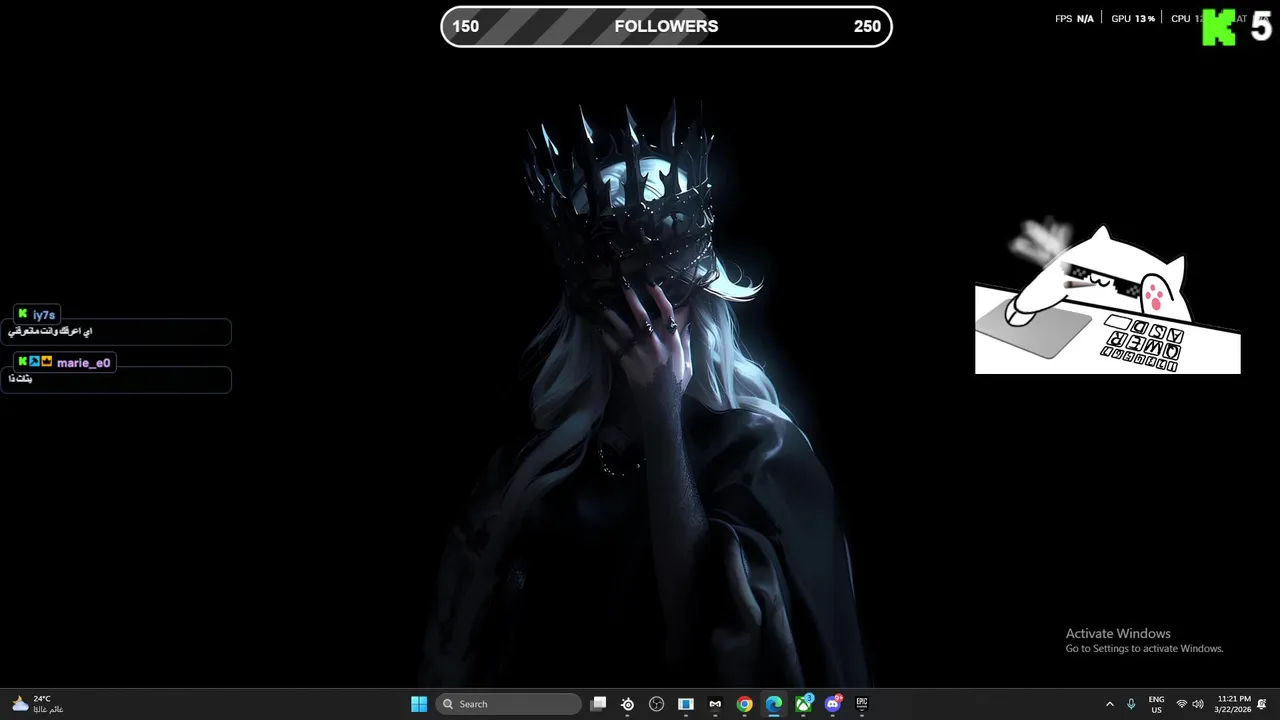Click the marie_e0 chat username
The height and width of the screenshot is (720, 1280).
(x=83, y=363)
